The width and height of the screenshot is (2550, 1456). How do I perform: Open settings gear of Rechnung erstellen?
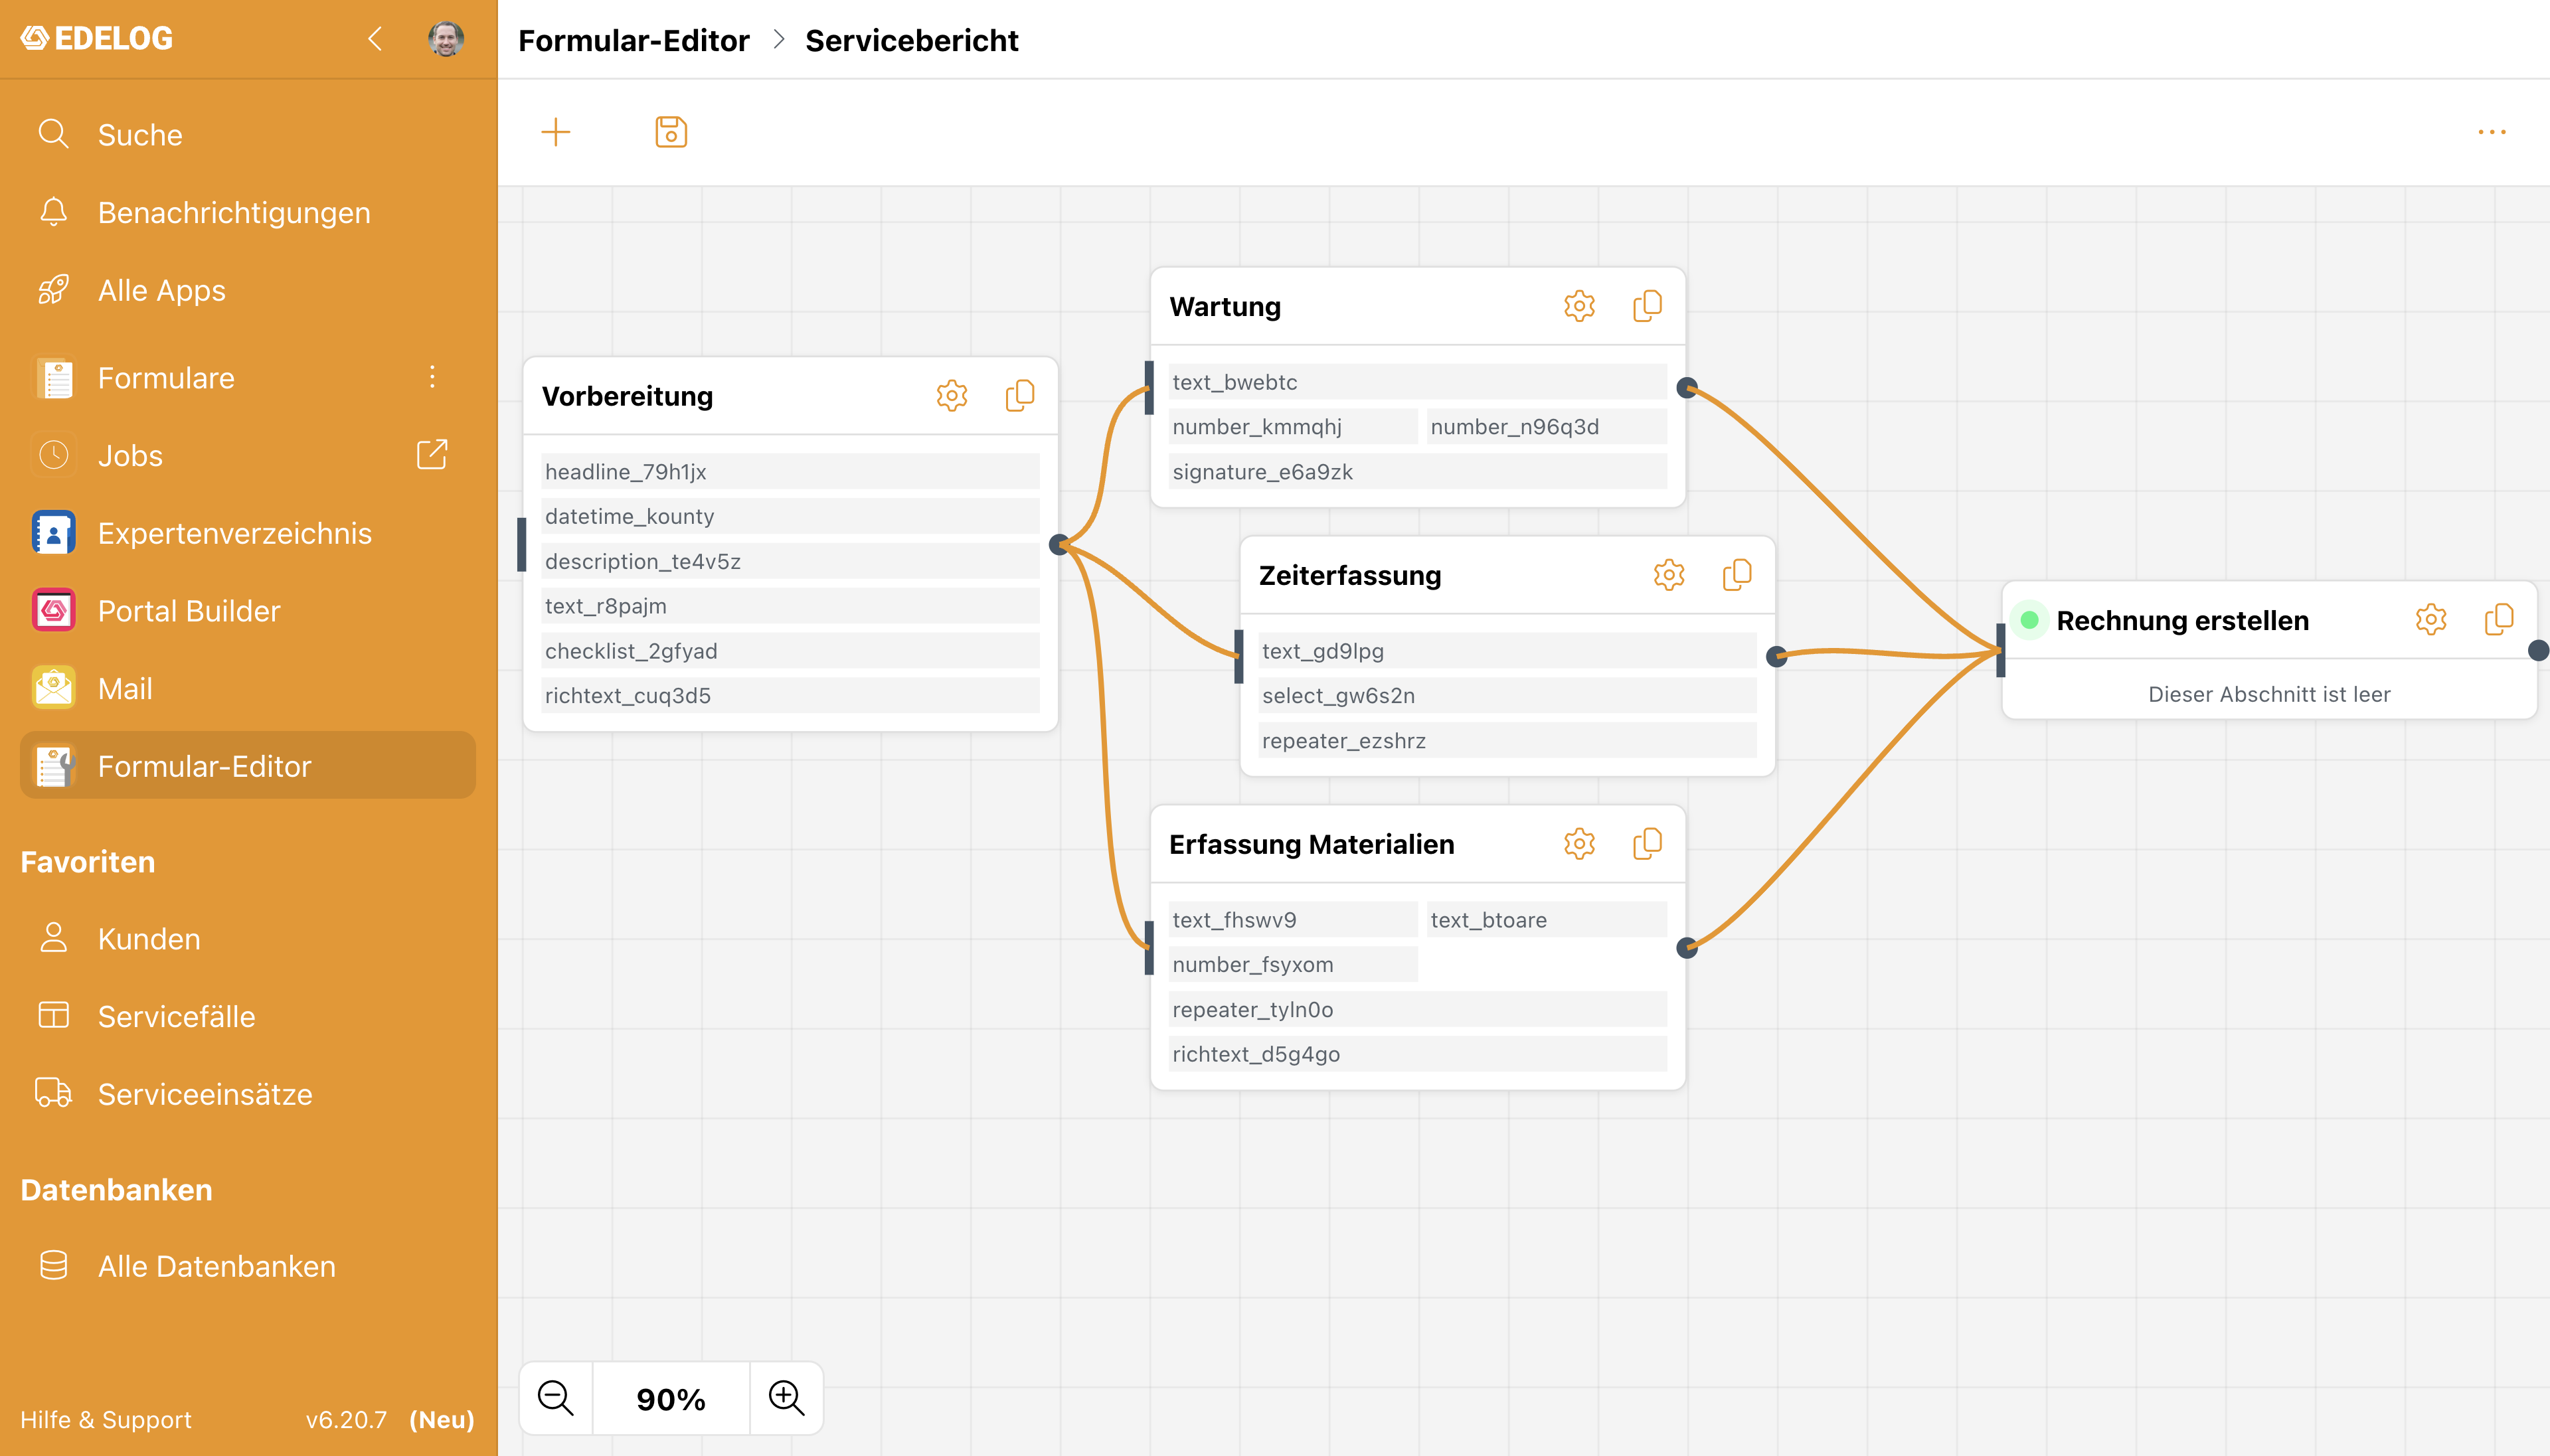[x=2431, y=620]
